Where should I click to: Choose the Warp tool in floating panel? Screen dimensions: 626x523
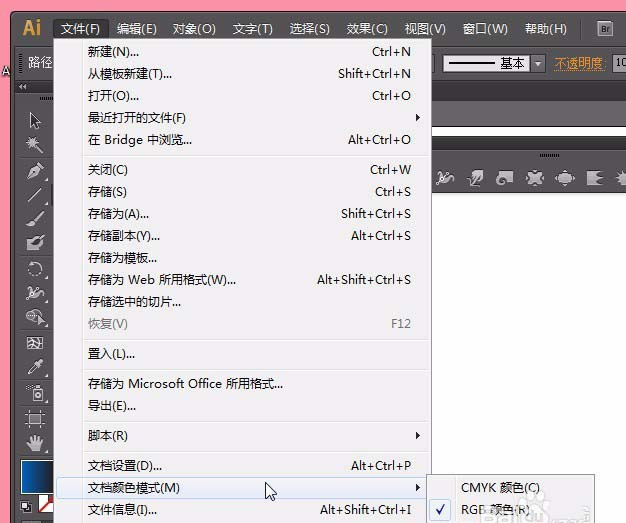tap(445, 178)
